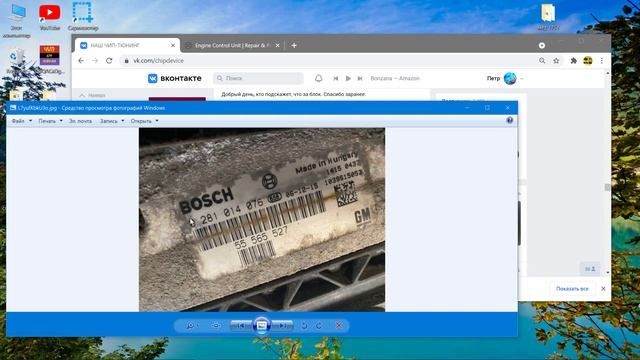Open the YouTube desktop shortcut
This screenshot has height=360, width=640.
50,17
